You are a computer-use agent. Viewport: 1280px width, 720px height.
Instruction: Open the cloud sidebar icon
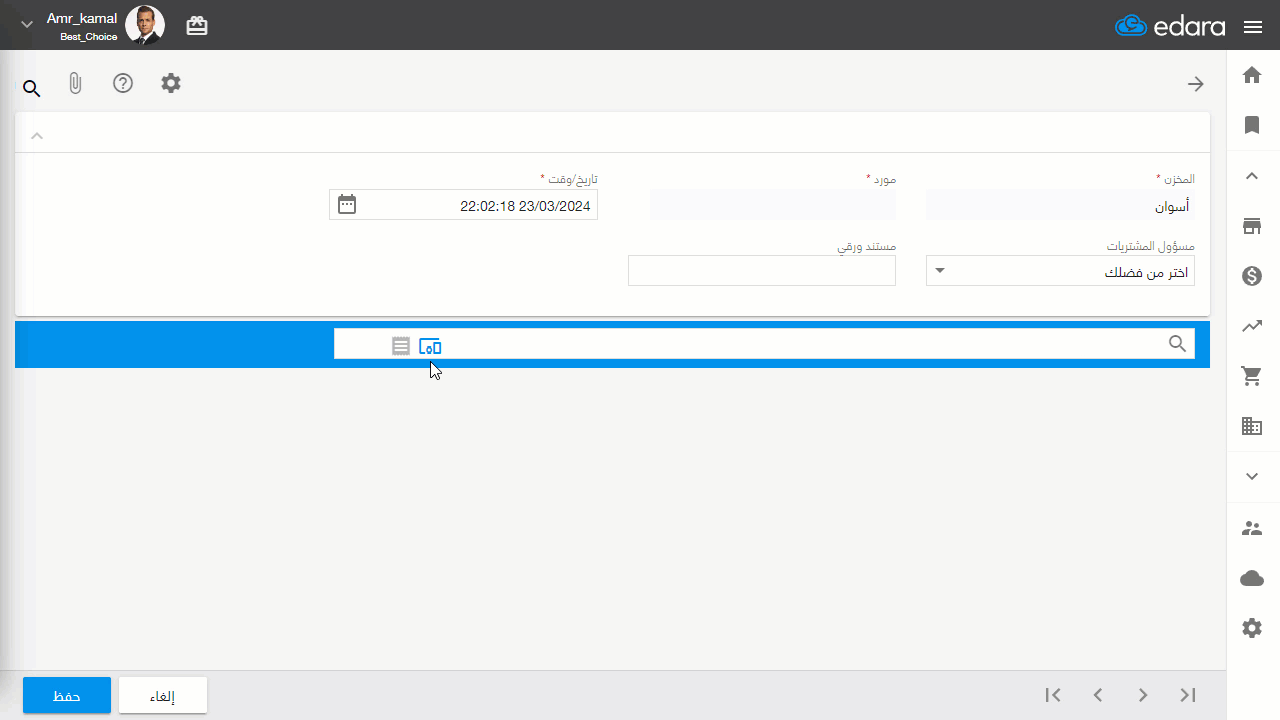point(1252,578)
